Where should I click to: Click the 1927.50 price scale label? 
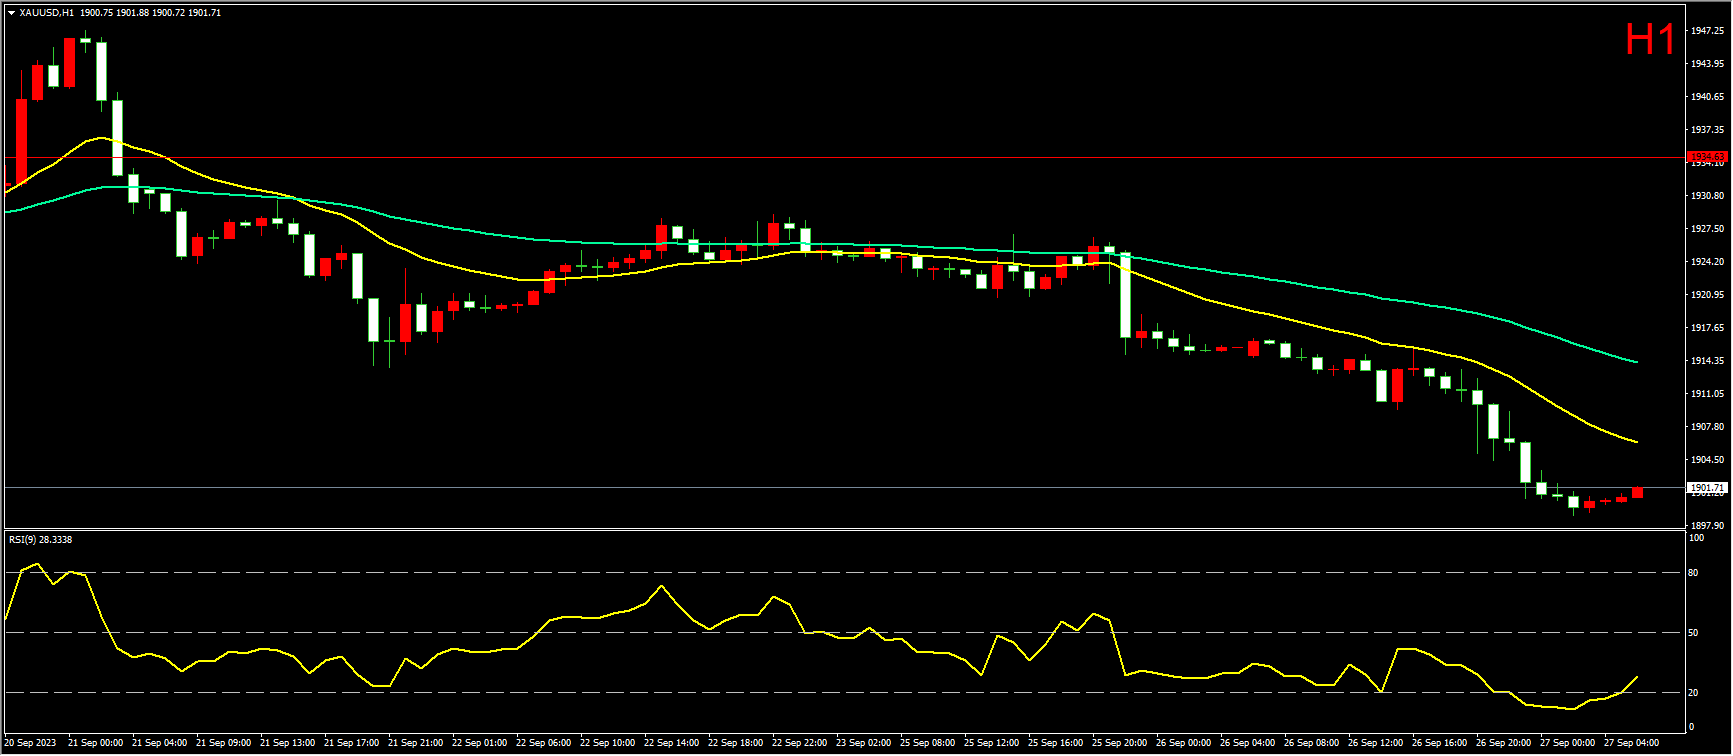(x=1706, y=229)
